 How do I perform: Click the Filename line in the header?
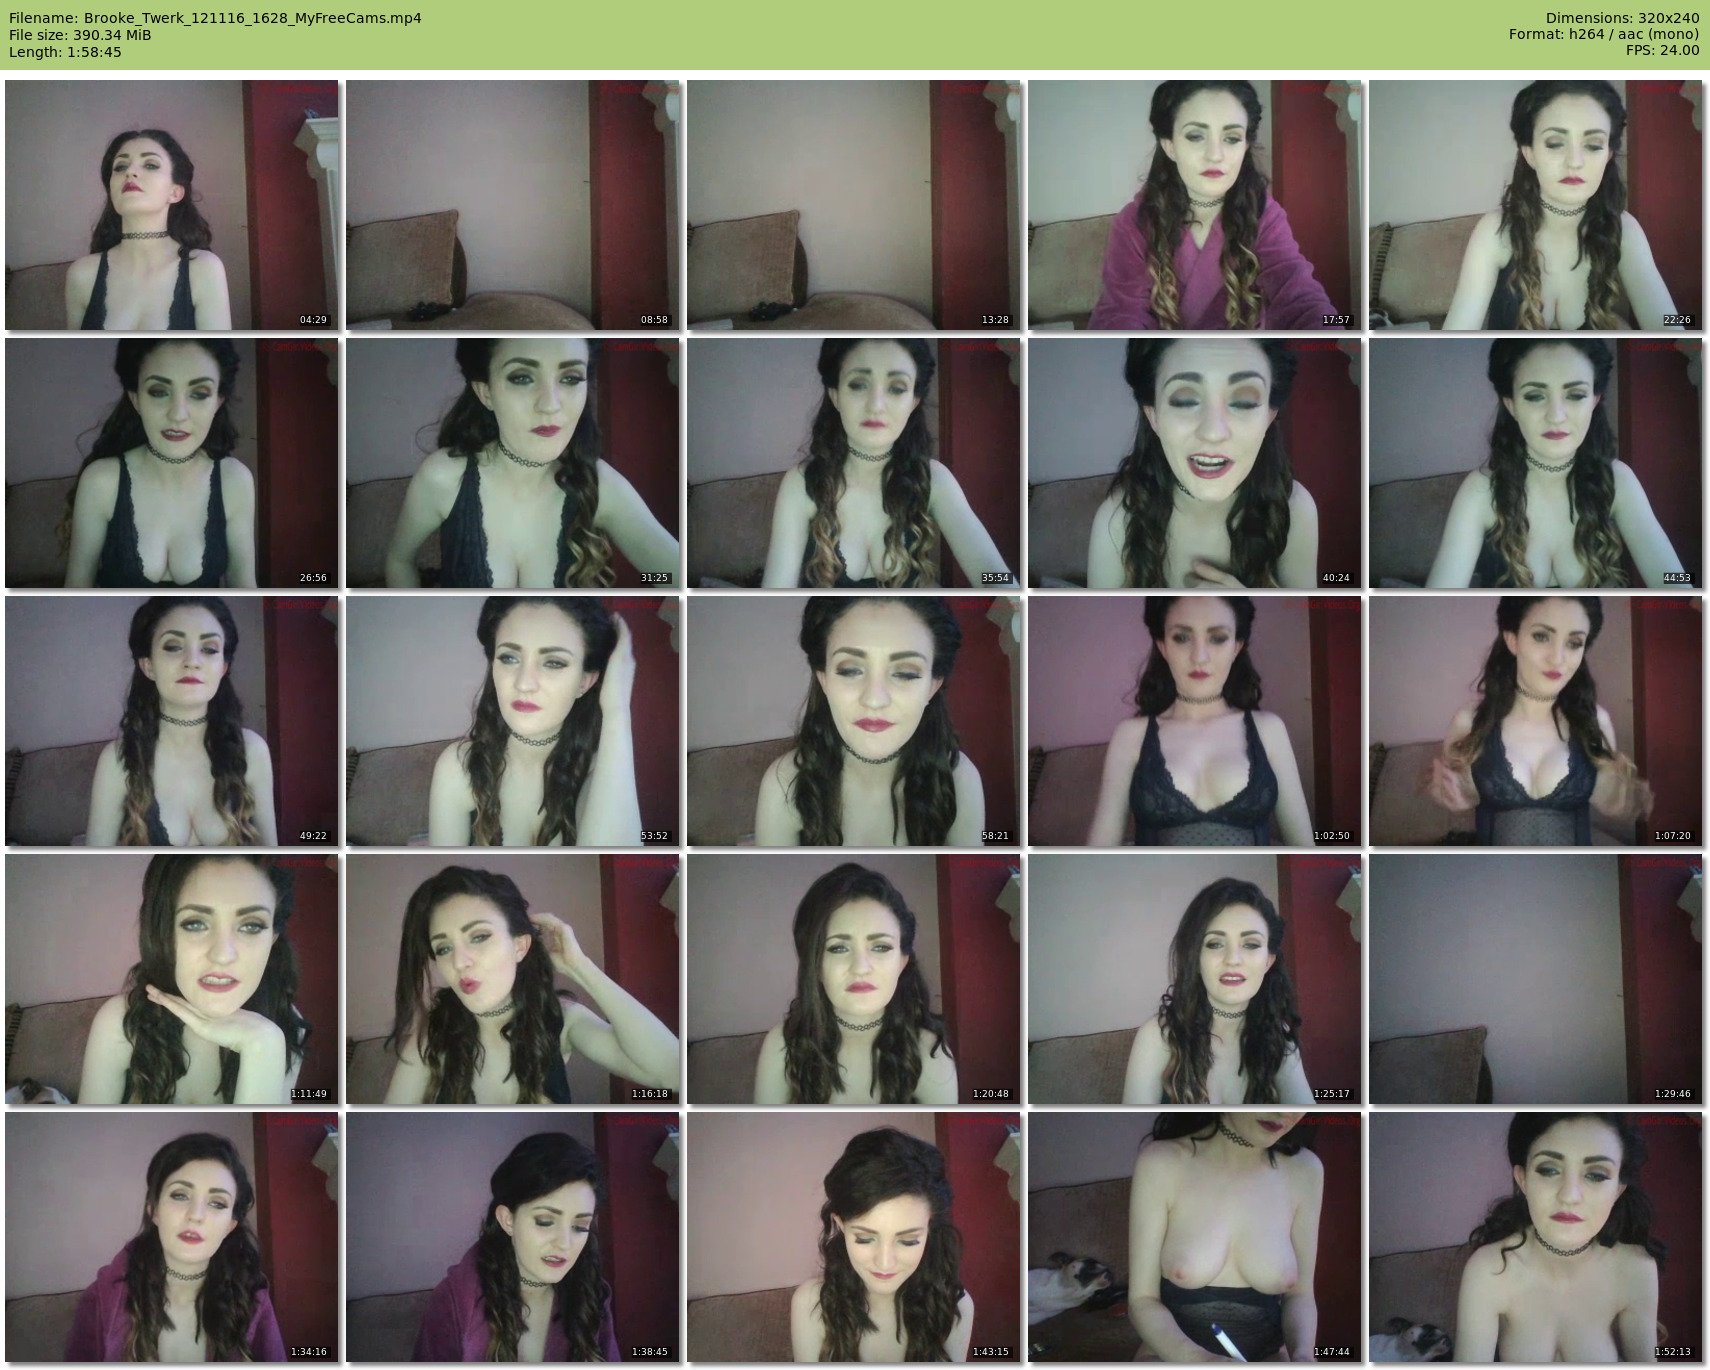pos(215,18)
